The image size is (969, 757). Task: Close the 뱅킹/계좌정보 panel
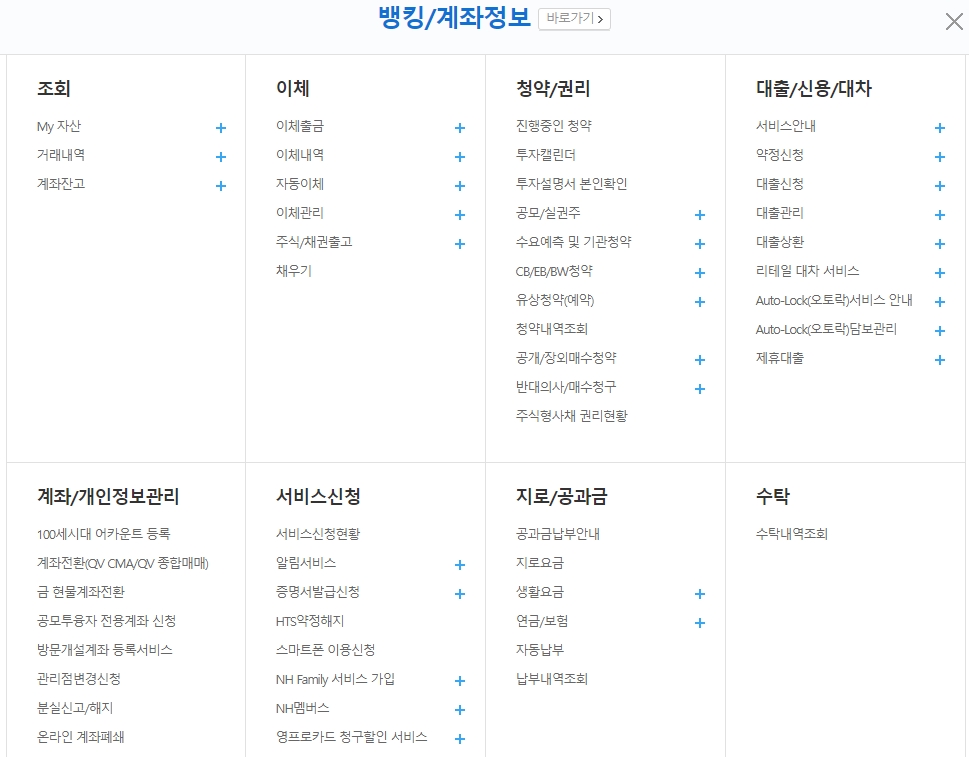click(x=953, y=21)
